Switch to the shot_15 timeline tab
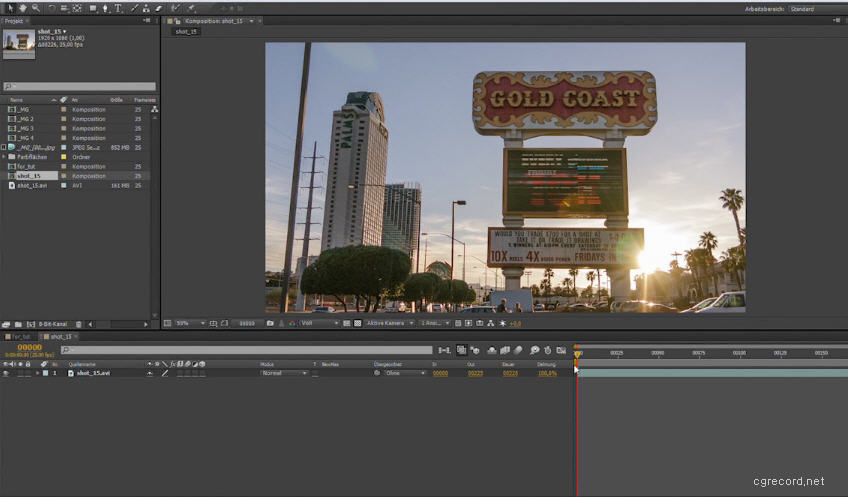Image resolution: width=848 pixels, height=497 pixels. point(60,337)
